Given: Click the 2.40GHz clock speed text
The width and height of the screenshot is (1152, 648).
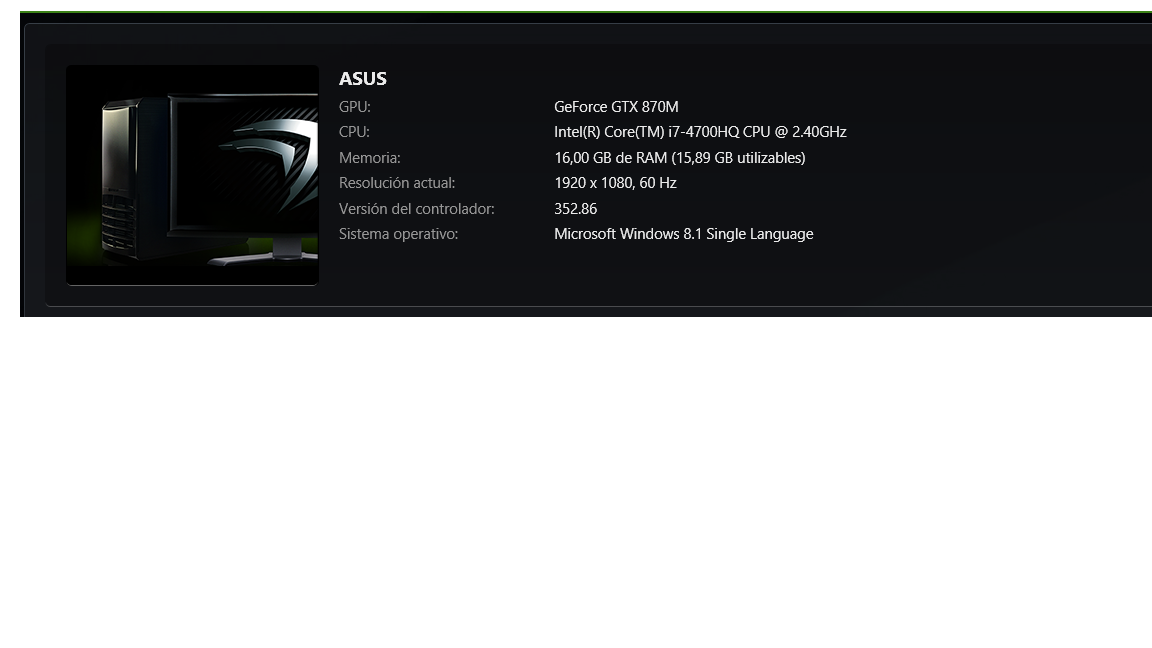Looking at the screenshot, I should click(819, 132).
